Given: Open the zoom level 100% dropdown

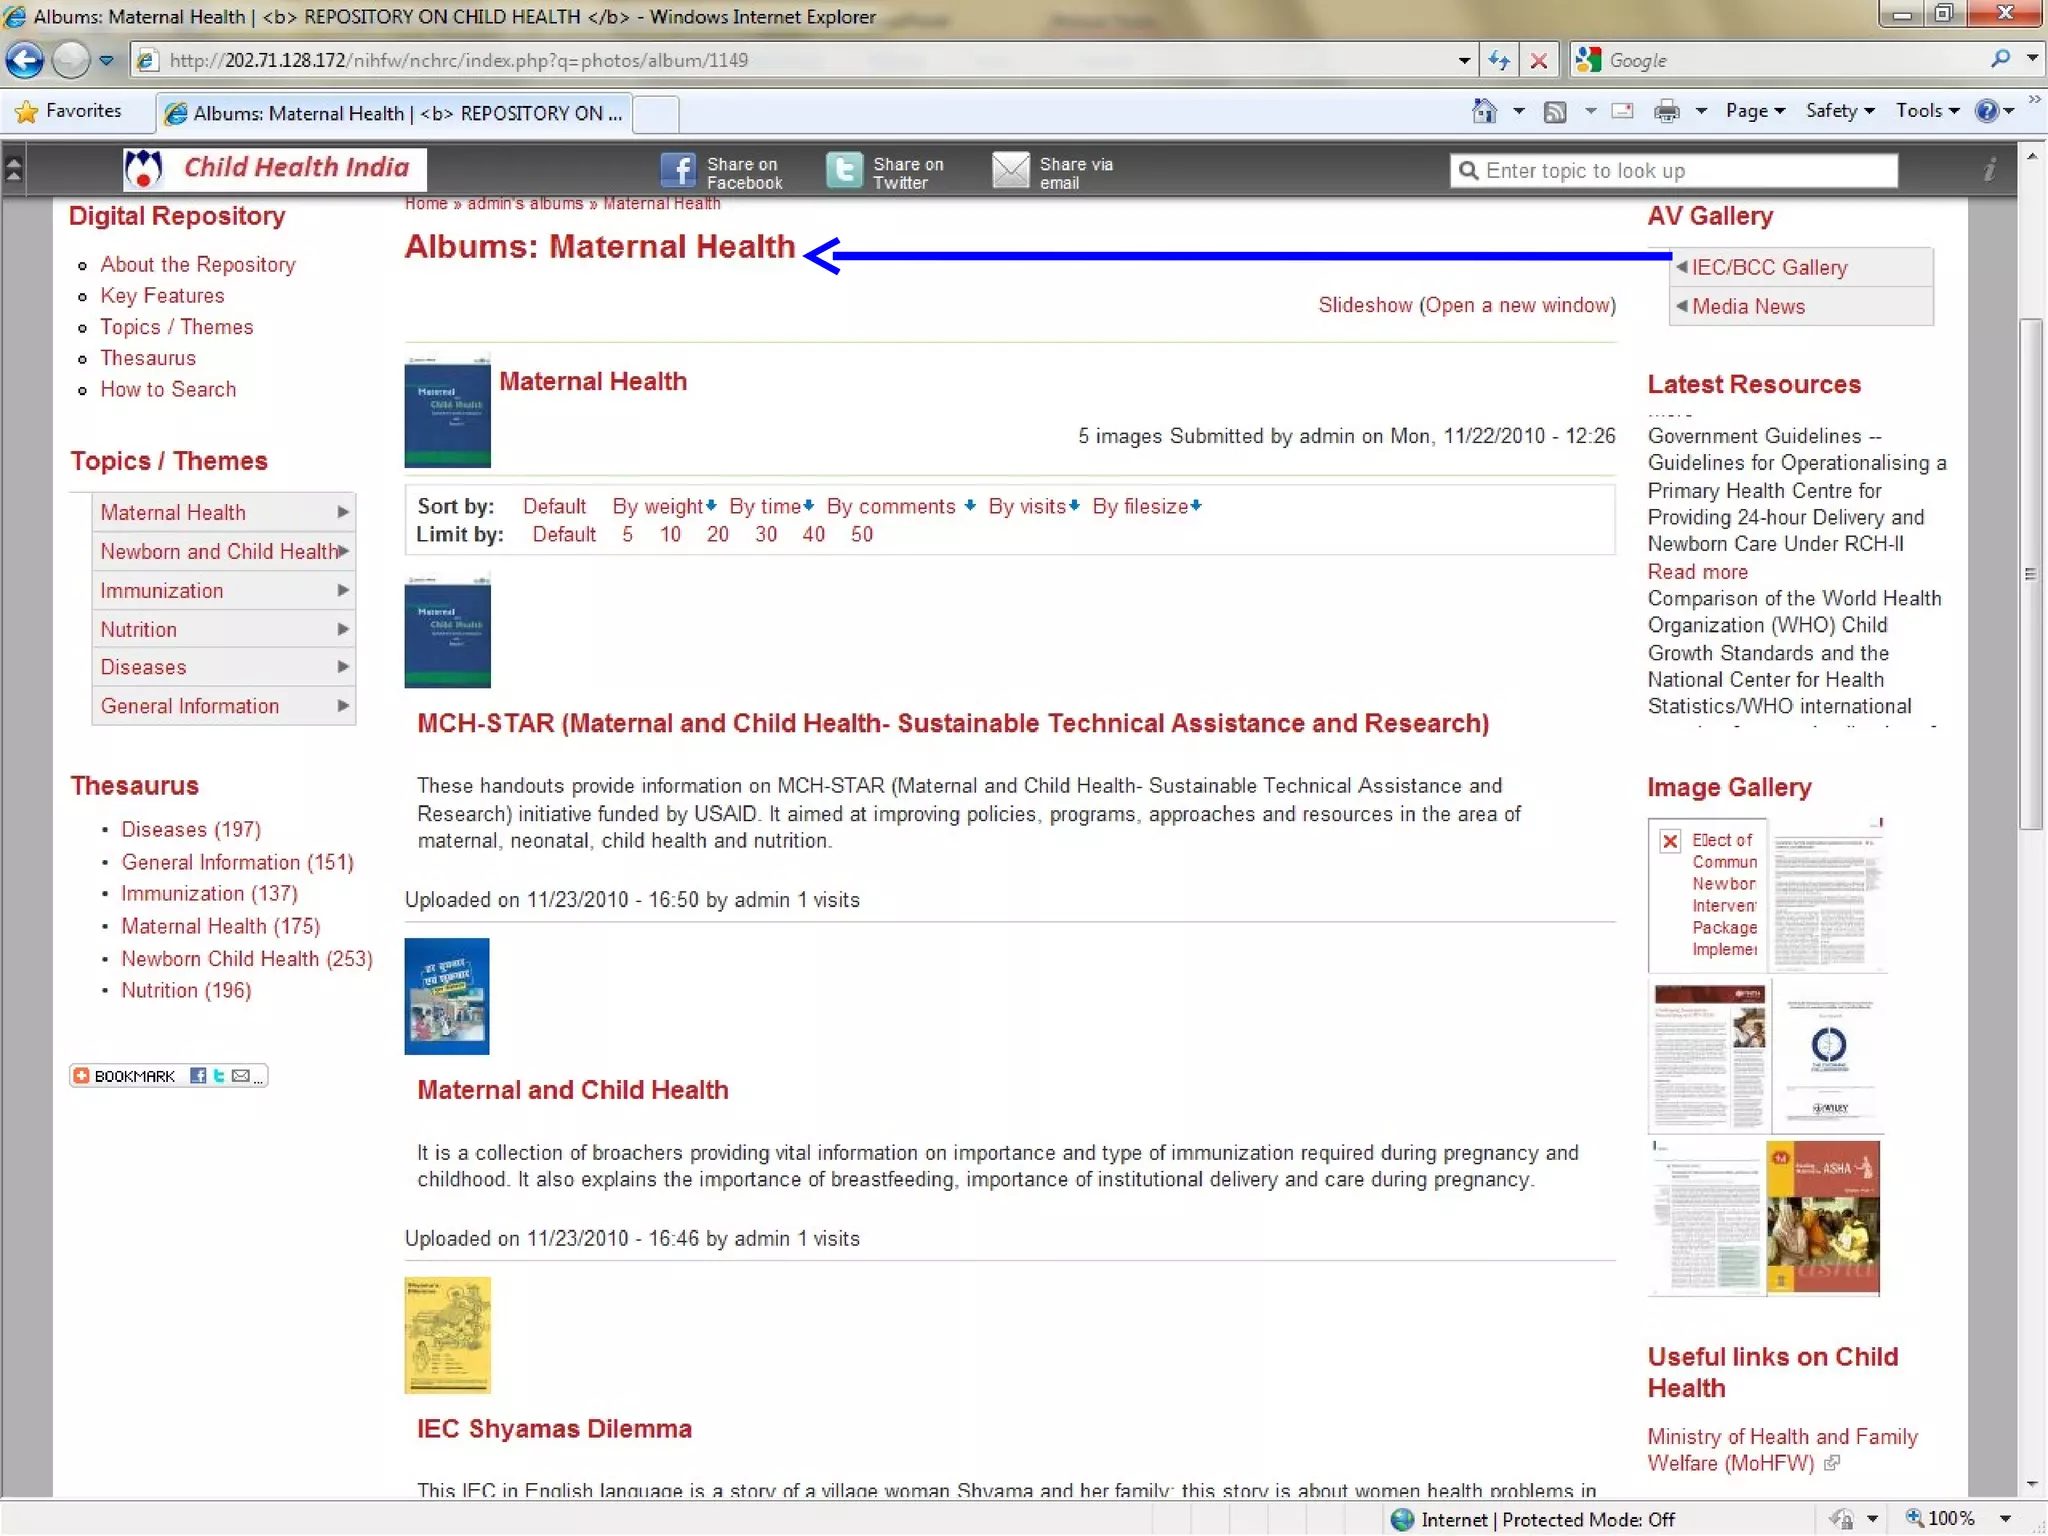Looking at the screenshot, I should click(2004, 1519).
